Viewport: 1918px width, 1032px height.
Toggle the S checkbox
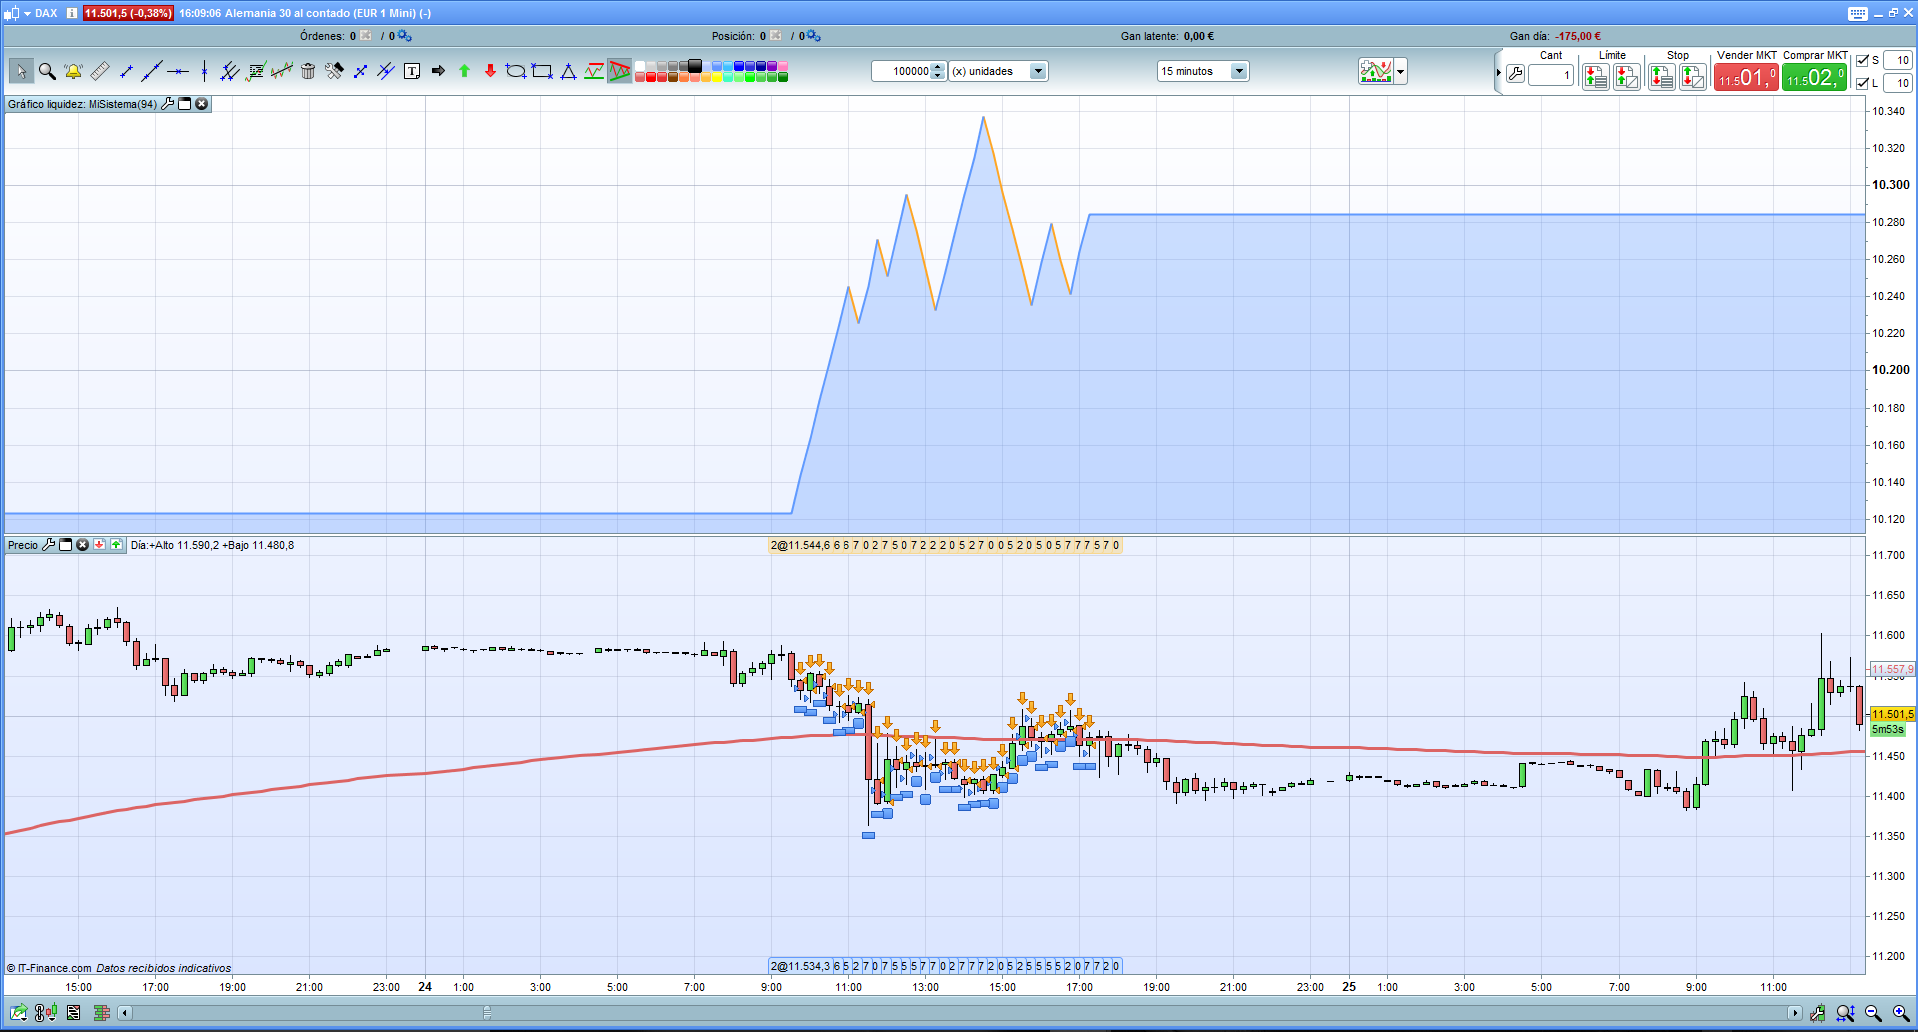(x=1862, y=60)
